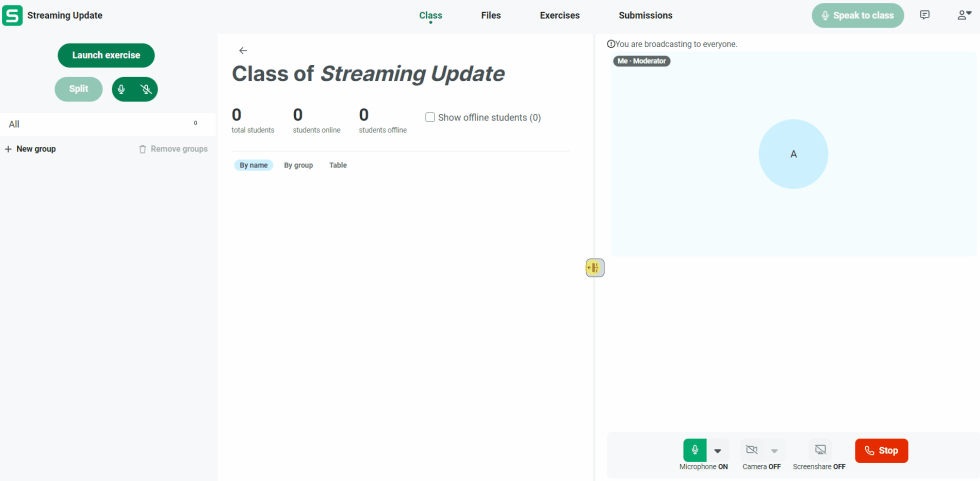Toggle the microphone off
This screenshot has width=980, height=481.
(694, 450)
